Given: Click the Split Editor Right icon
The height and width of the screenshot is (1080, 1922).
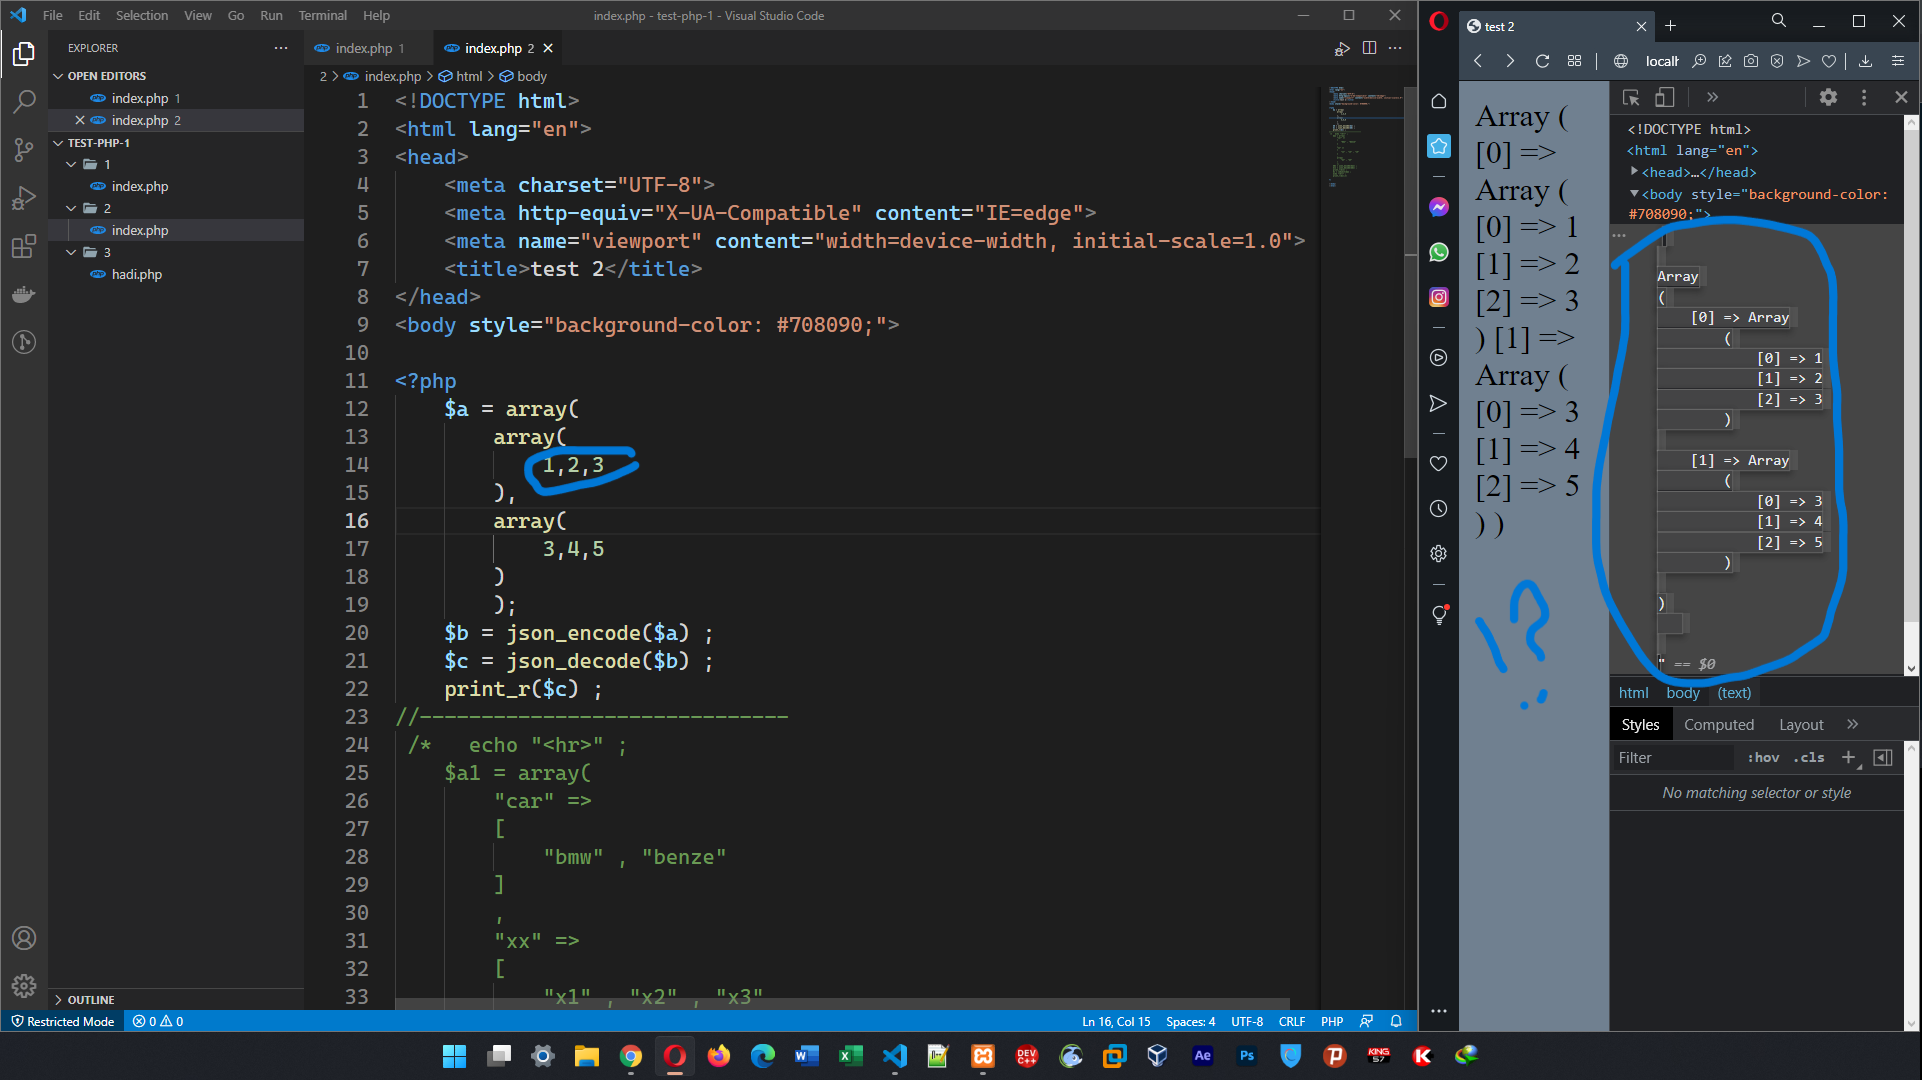Looking at the screenshot, I should 1369,48.
